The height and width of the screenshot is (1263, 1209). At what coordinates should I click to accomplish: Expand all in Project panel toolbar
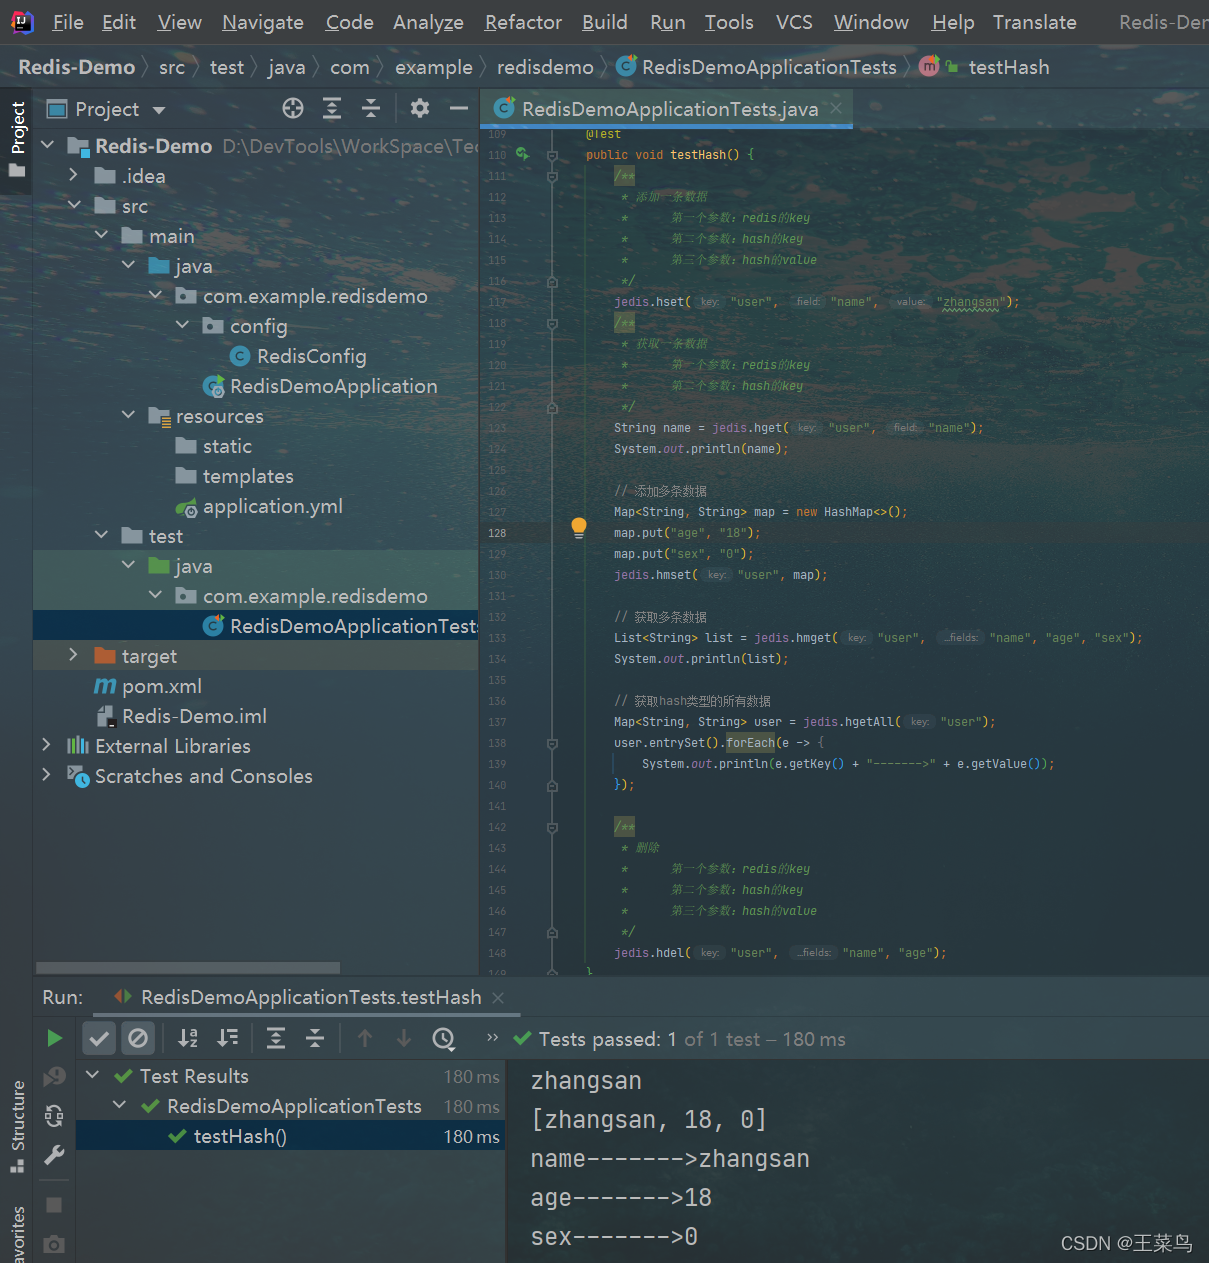332,108
